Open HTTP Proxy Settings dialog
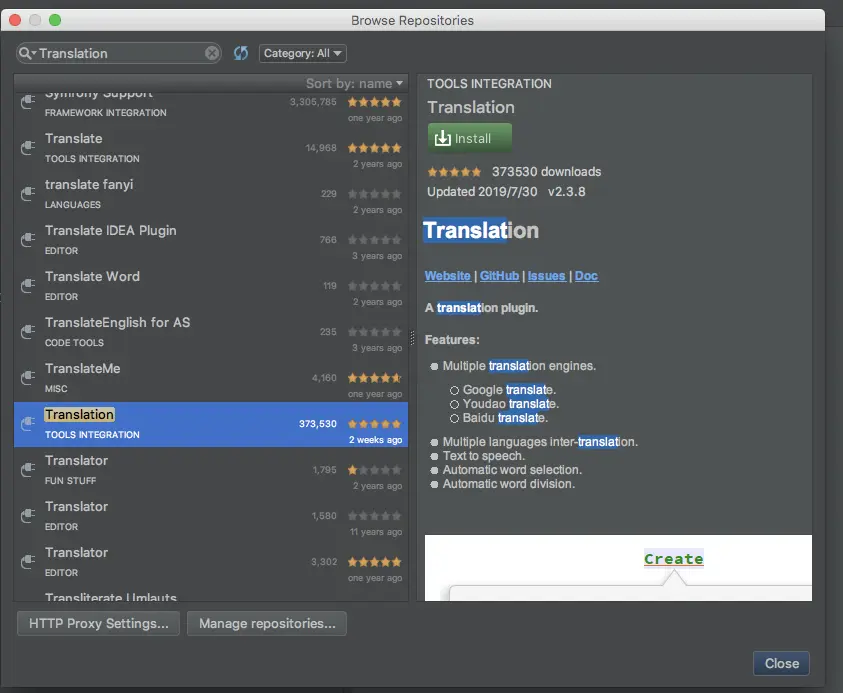 pos(98,624)
